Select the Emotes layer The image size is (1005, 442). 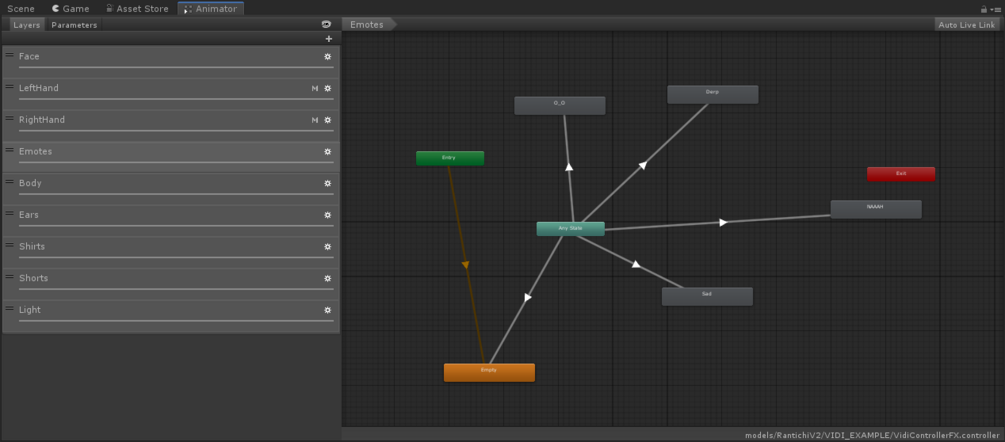click(x=171, y=157)
